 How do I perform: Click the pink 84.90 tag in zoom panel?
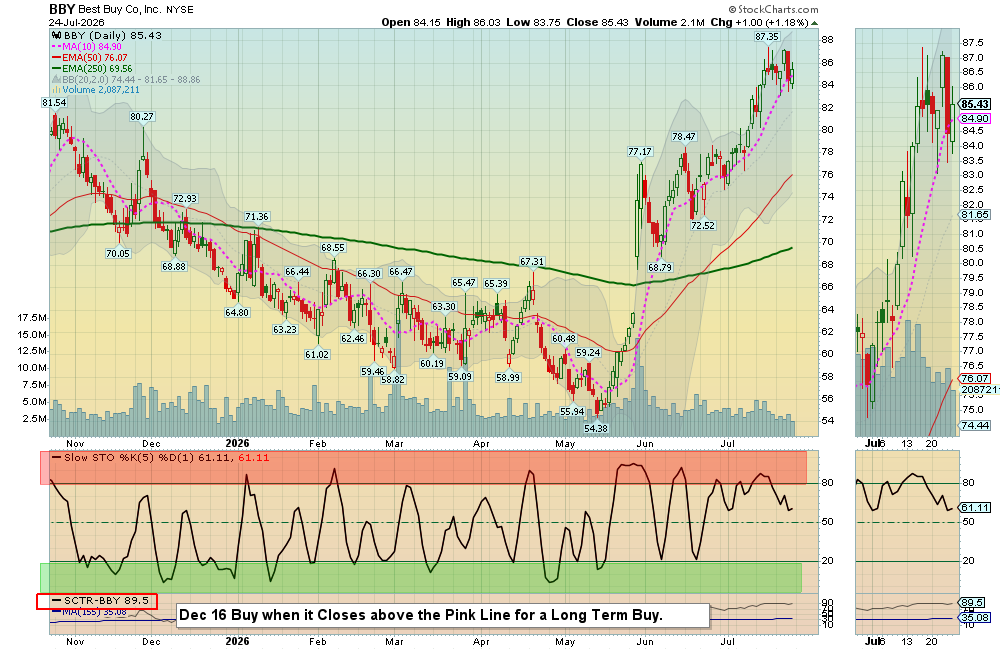point(975,118)
